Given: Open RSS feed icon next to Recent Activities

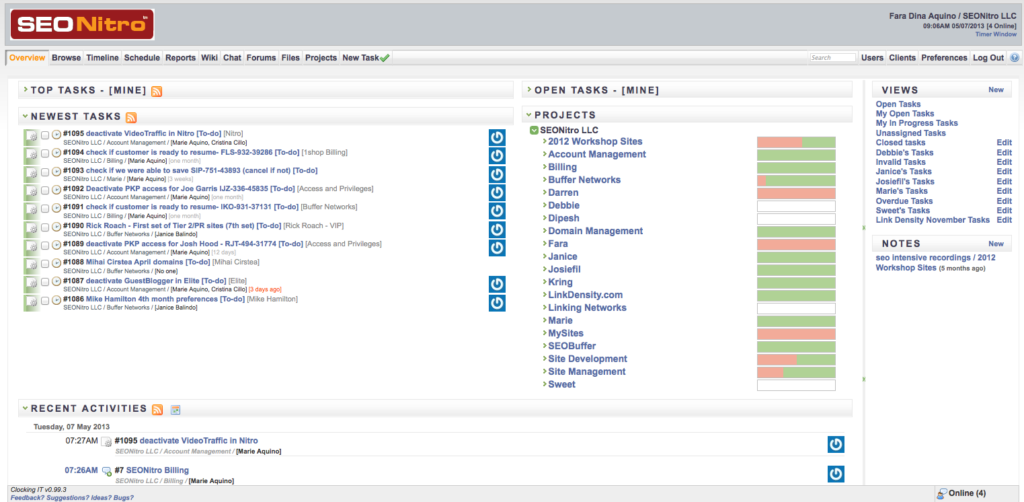Looking at the screenshot, I should (x=157, y=409).
